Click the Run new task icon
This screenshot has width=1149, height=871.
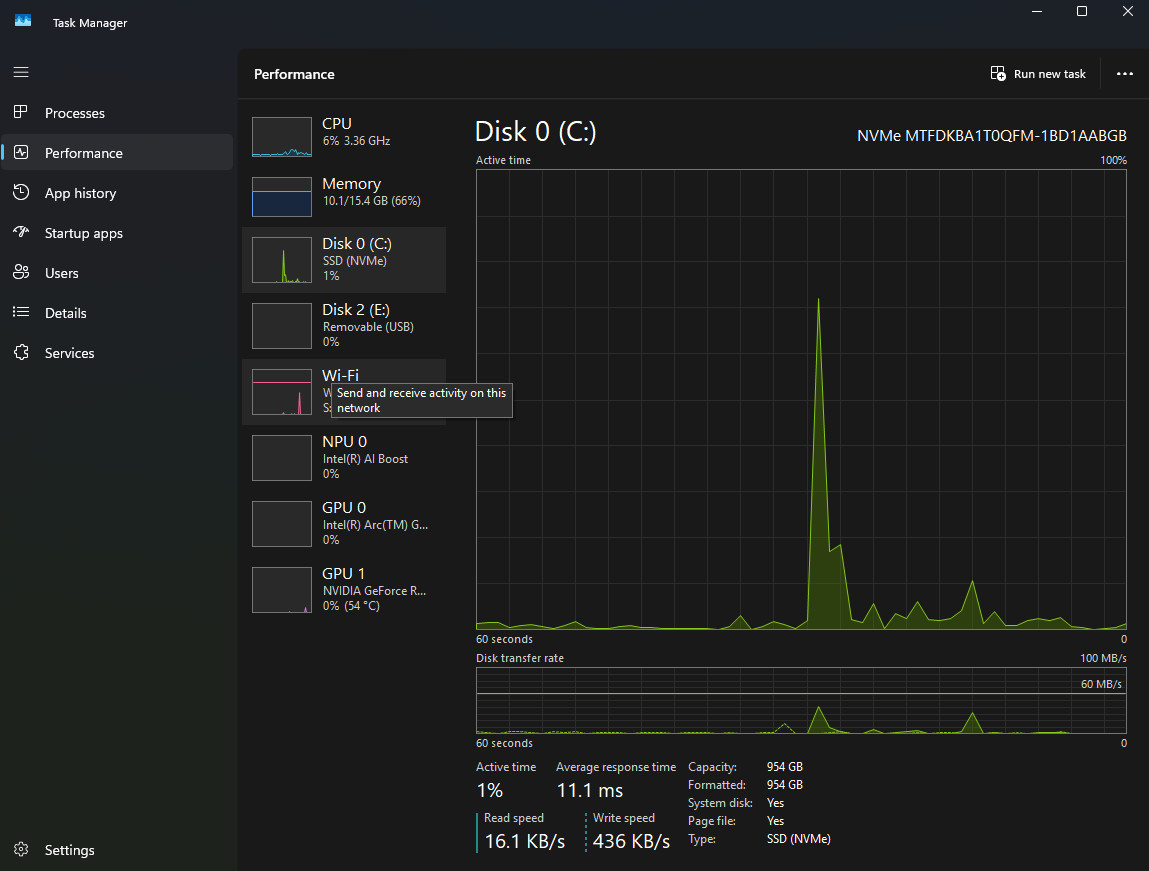click(x=998, y=73)
